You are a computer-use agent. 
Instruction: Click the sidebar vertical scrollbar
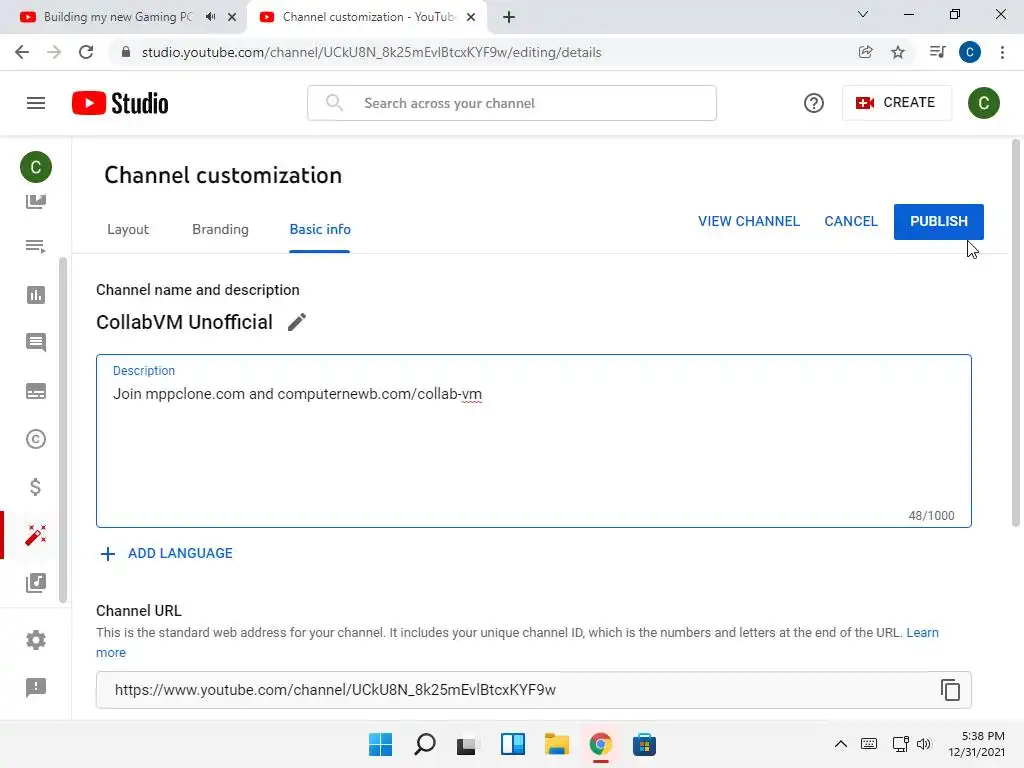(x=63, y=429)
